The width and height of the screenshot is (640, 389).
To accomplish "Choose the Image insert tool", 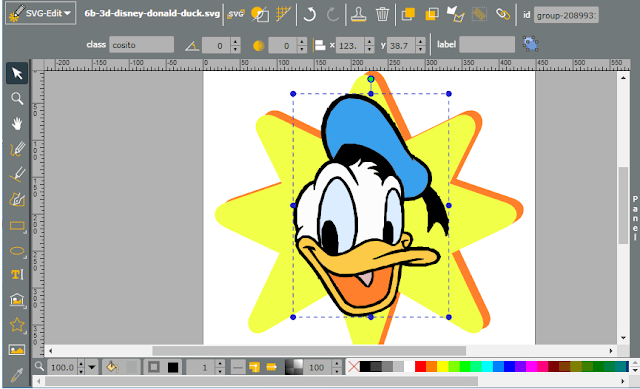I will coord(17,350).
